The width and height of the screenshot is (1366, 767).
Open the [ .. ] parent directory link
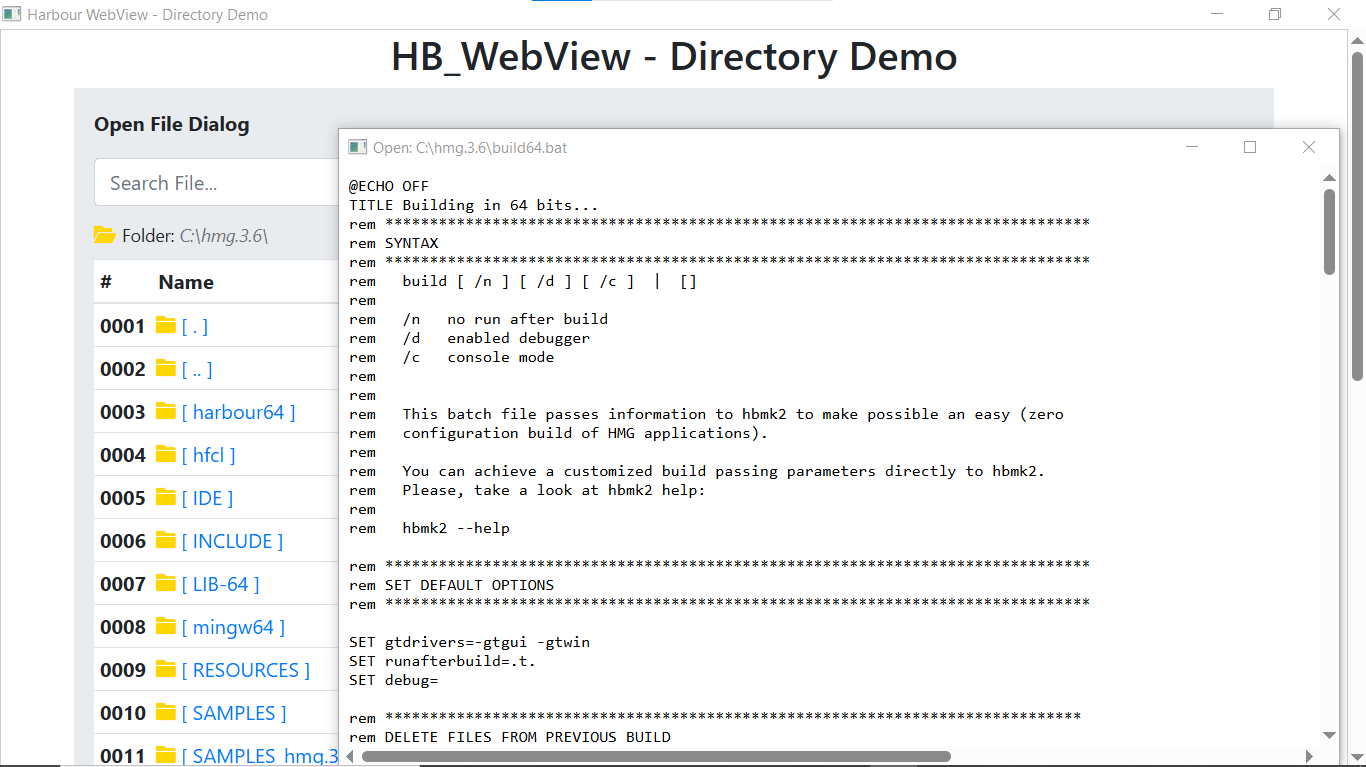[x=196, y=368]
